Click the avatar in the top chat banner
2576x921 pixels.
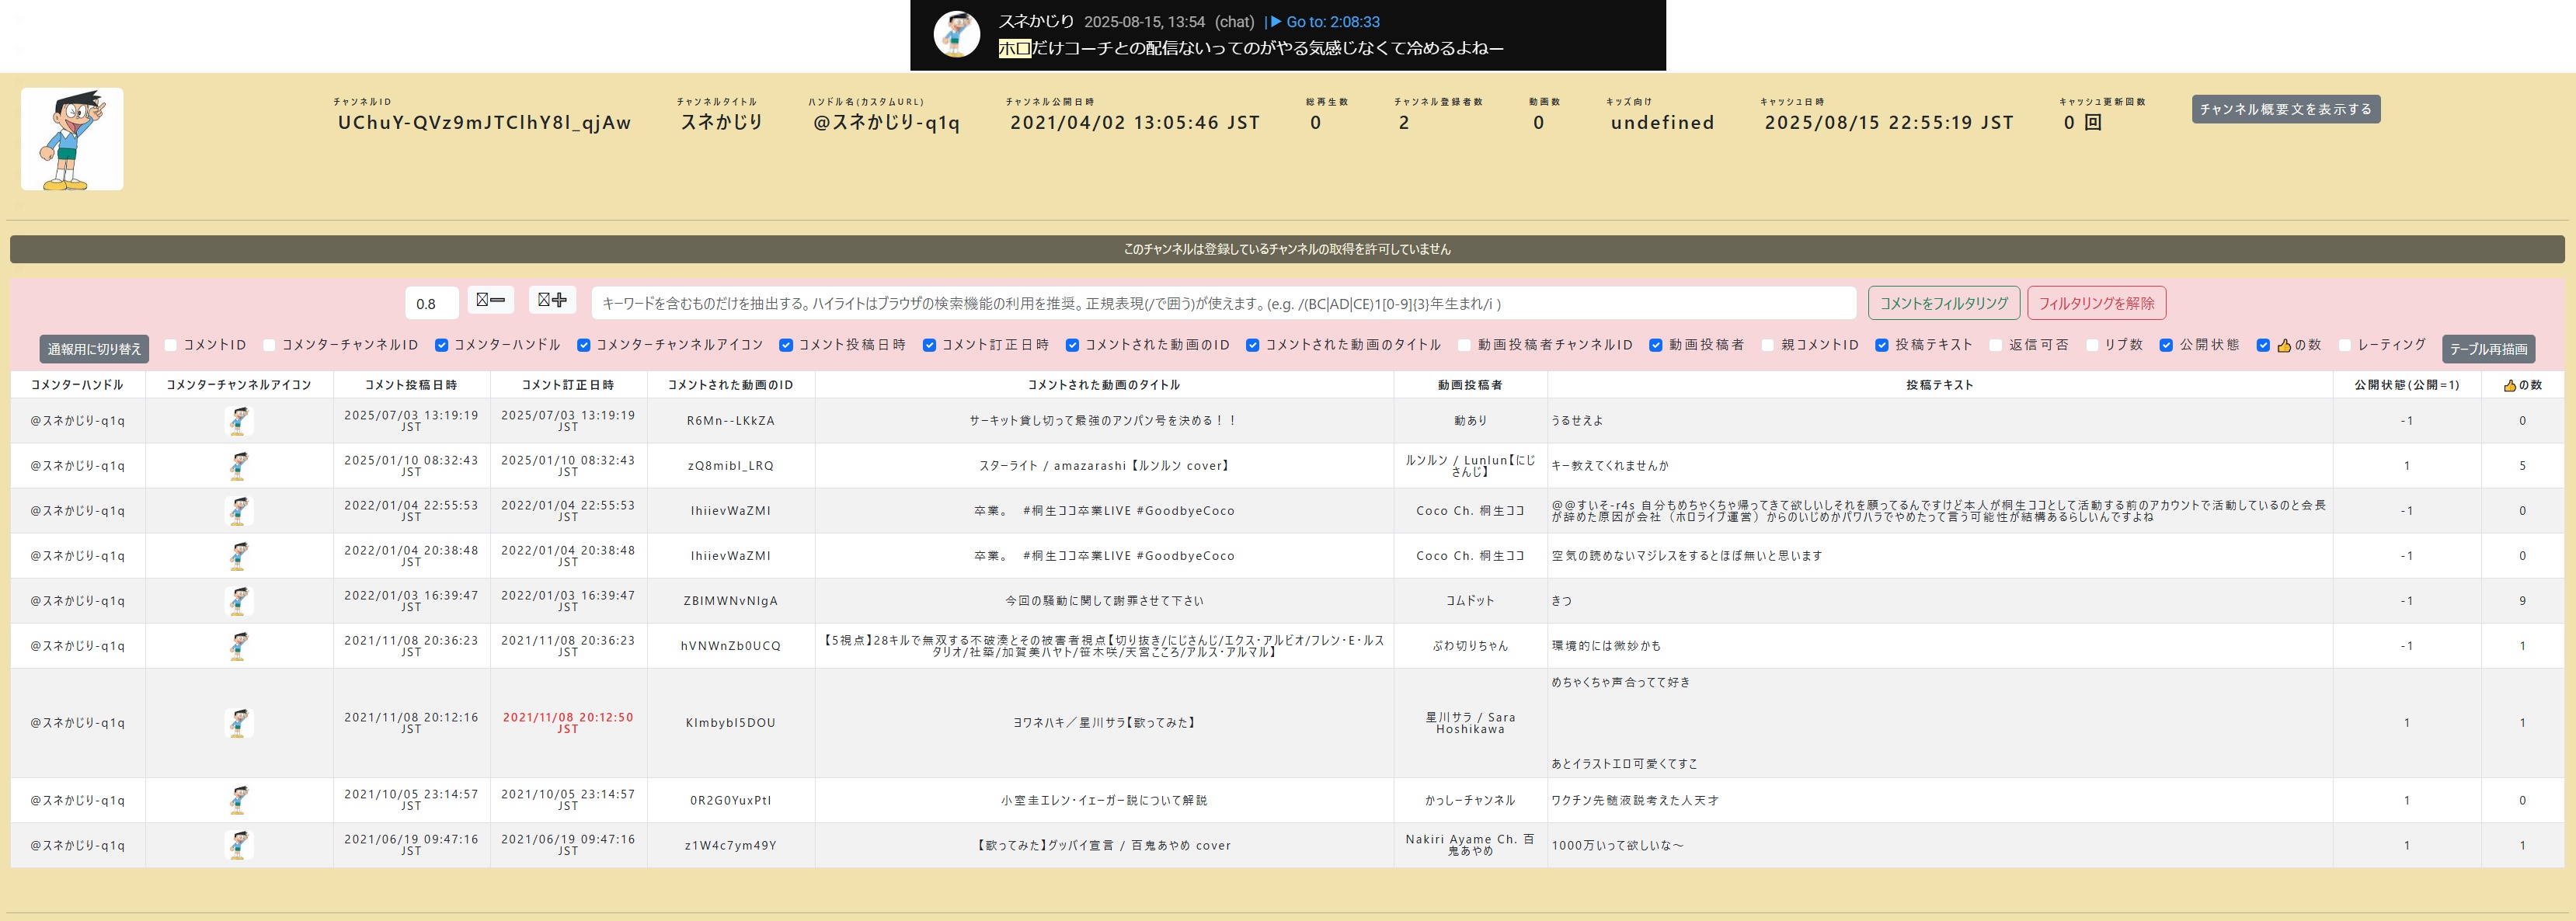956,34
